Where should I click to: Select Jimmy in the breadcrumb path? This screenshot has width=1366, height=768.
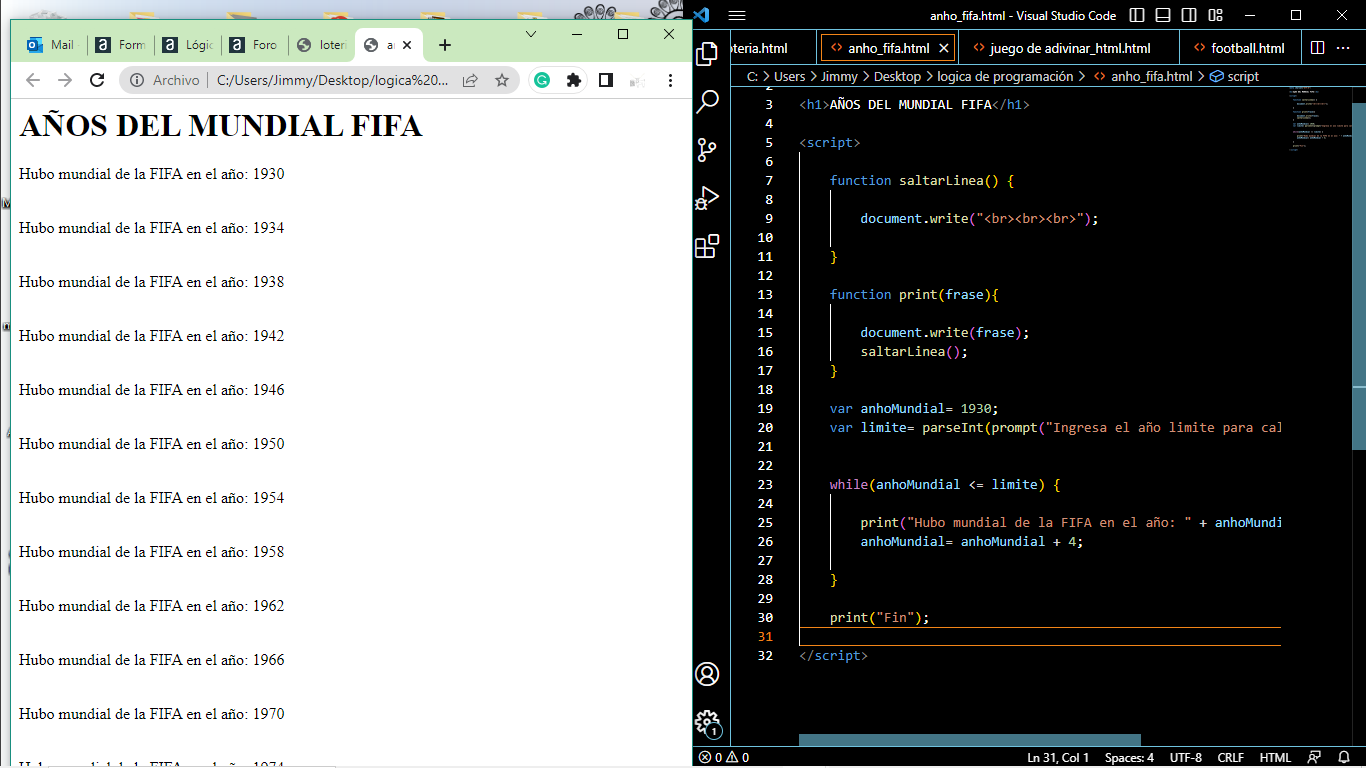tap(840, 76)
